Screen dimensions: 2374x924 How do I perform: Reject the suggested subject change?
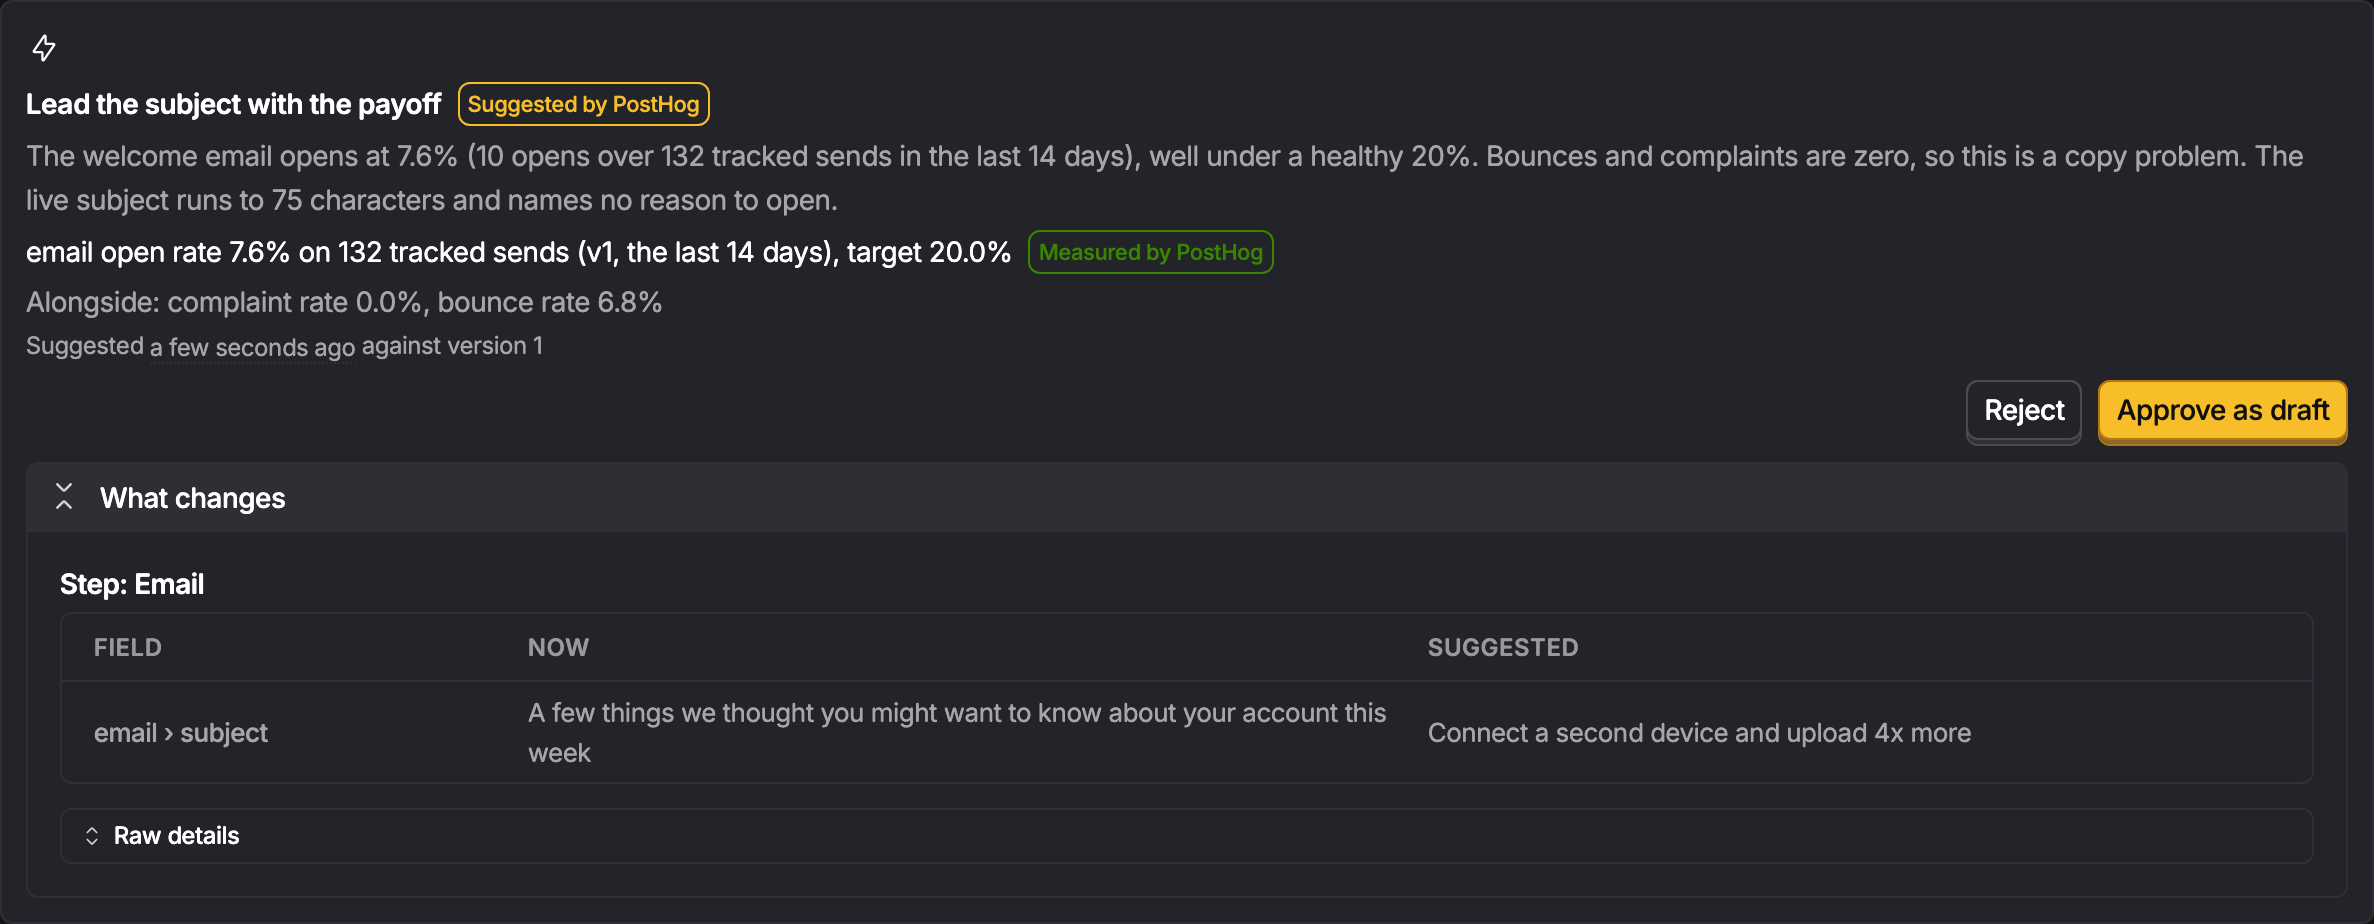tap(2023, 411)
